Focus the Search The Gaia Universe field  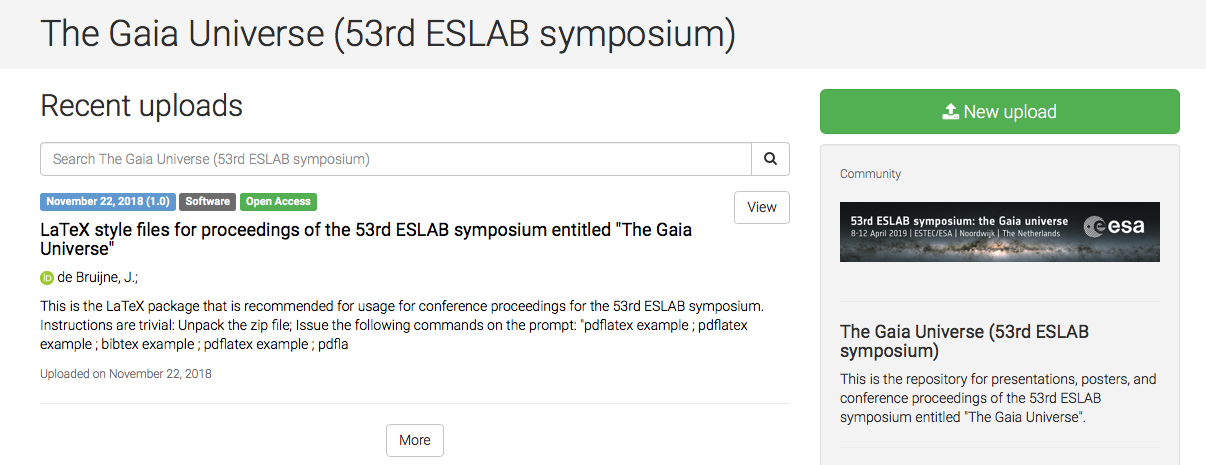396,159
